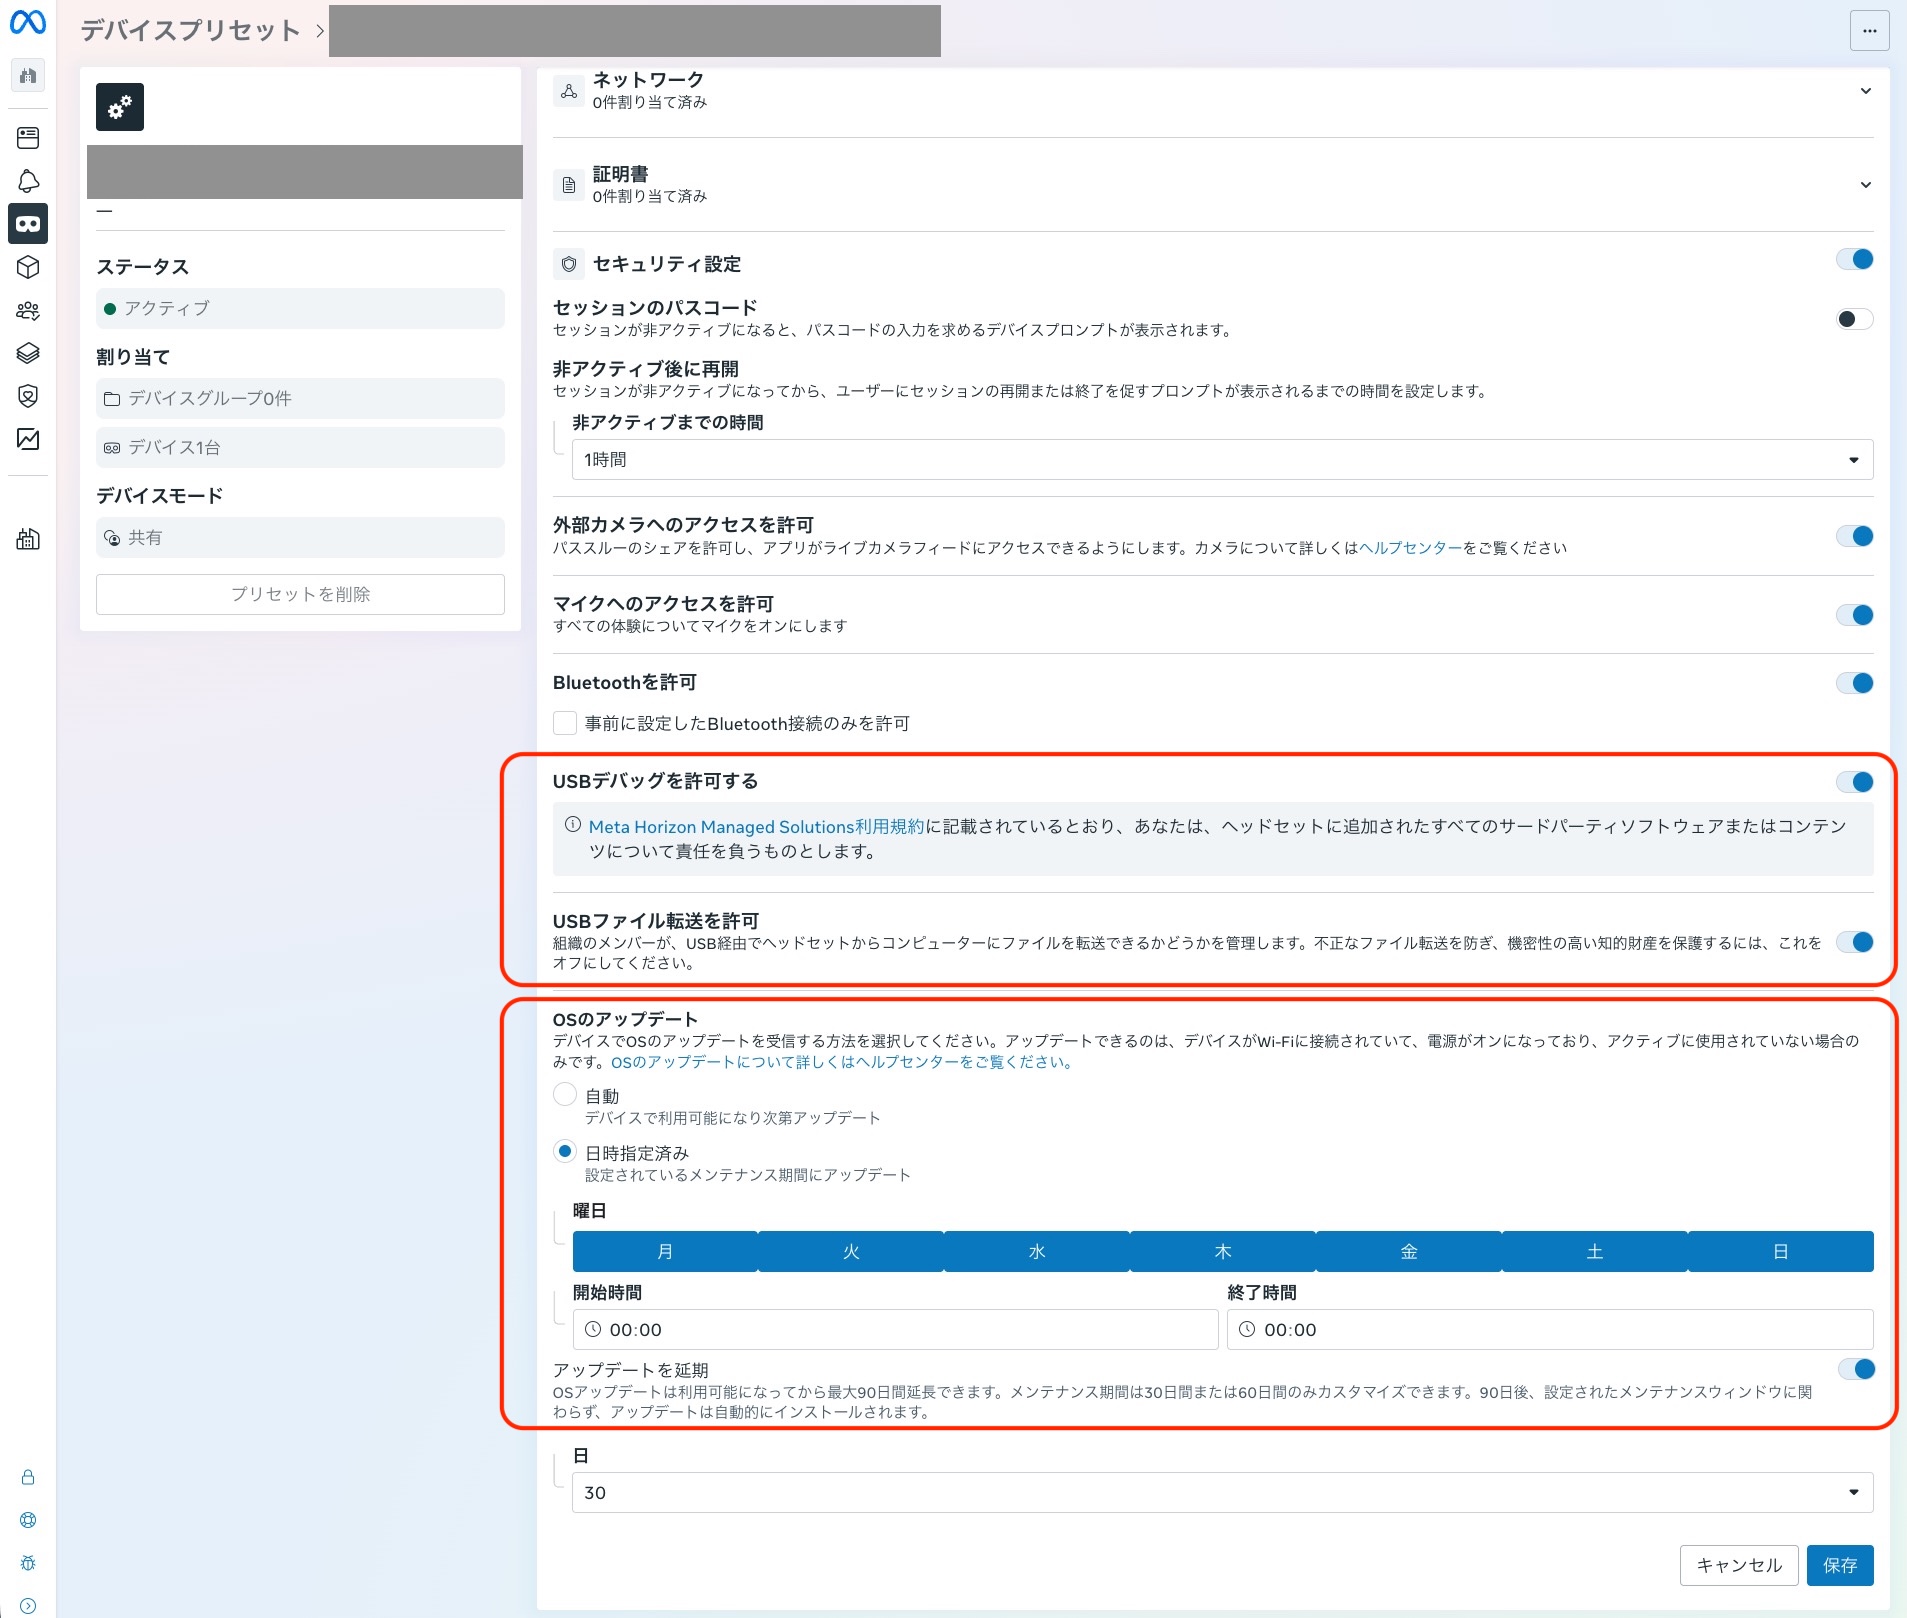The width and height of the screenshot is (1907, 1618).
Task: Open the analytics chart icon in sidebar
Action: click(x=28, y=439)
